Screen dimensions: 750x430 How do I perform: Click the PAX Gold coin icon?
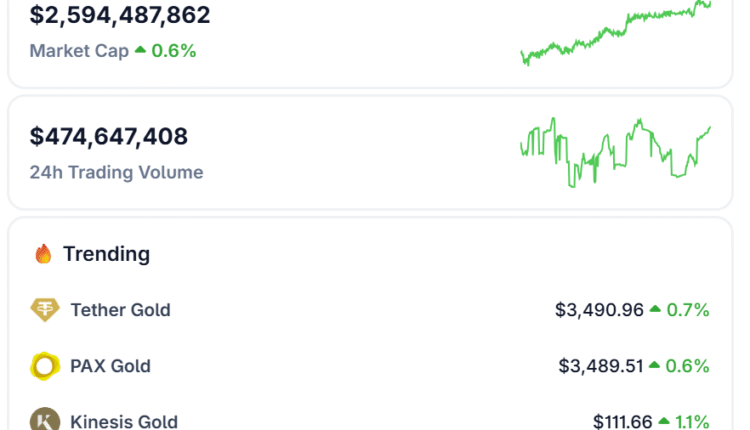pyautogui.click(x=45, y=366)
